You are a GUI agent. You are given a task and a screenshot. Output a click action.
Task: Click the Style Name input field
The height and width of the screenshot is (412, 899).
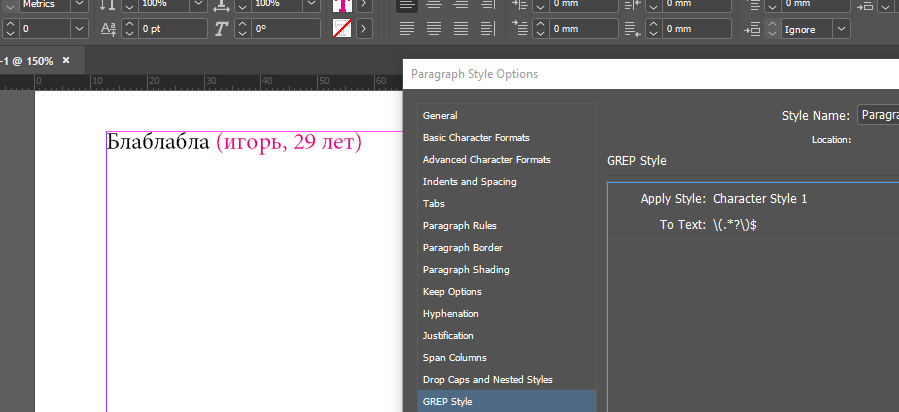877,116
